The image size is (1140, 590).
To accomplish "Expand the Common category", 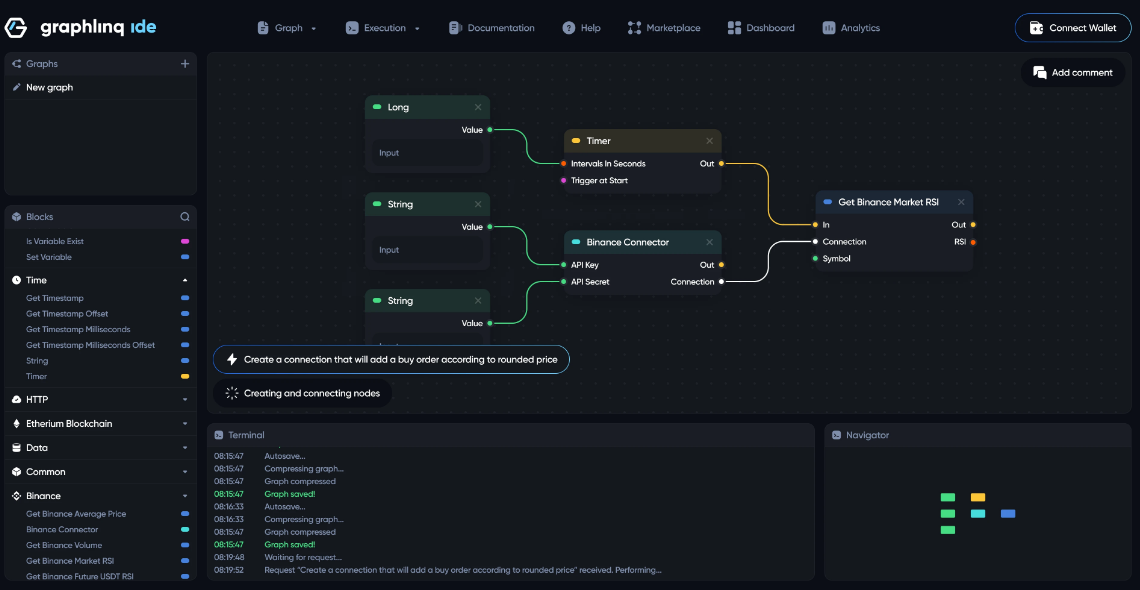I will (x=183, y=471).
